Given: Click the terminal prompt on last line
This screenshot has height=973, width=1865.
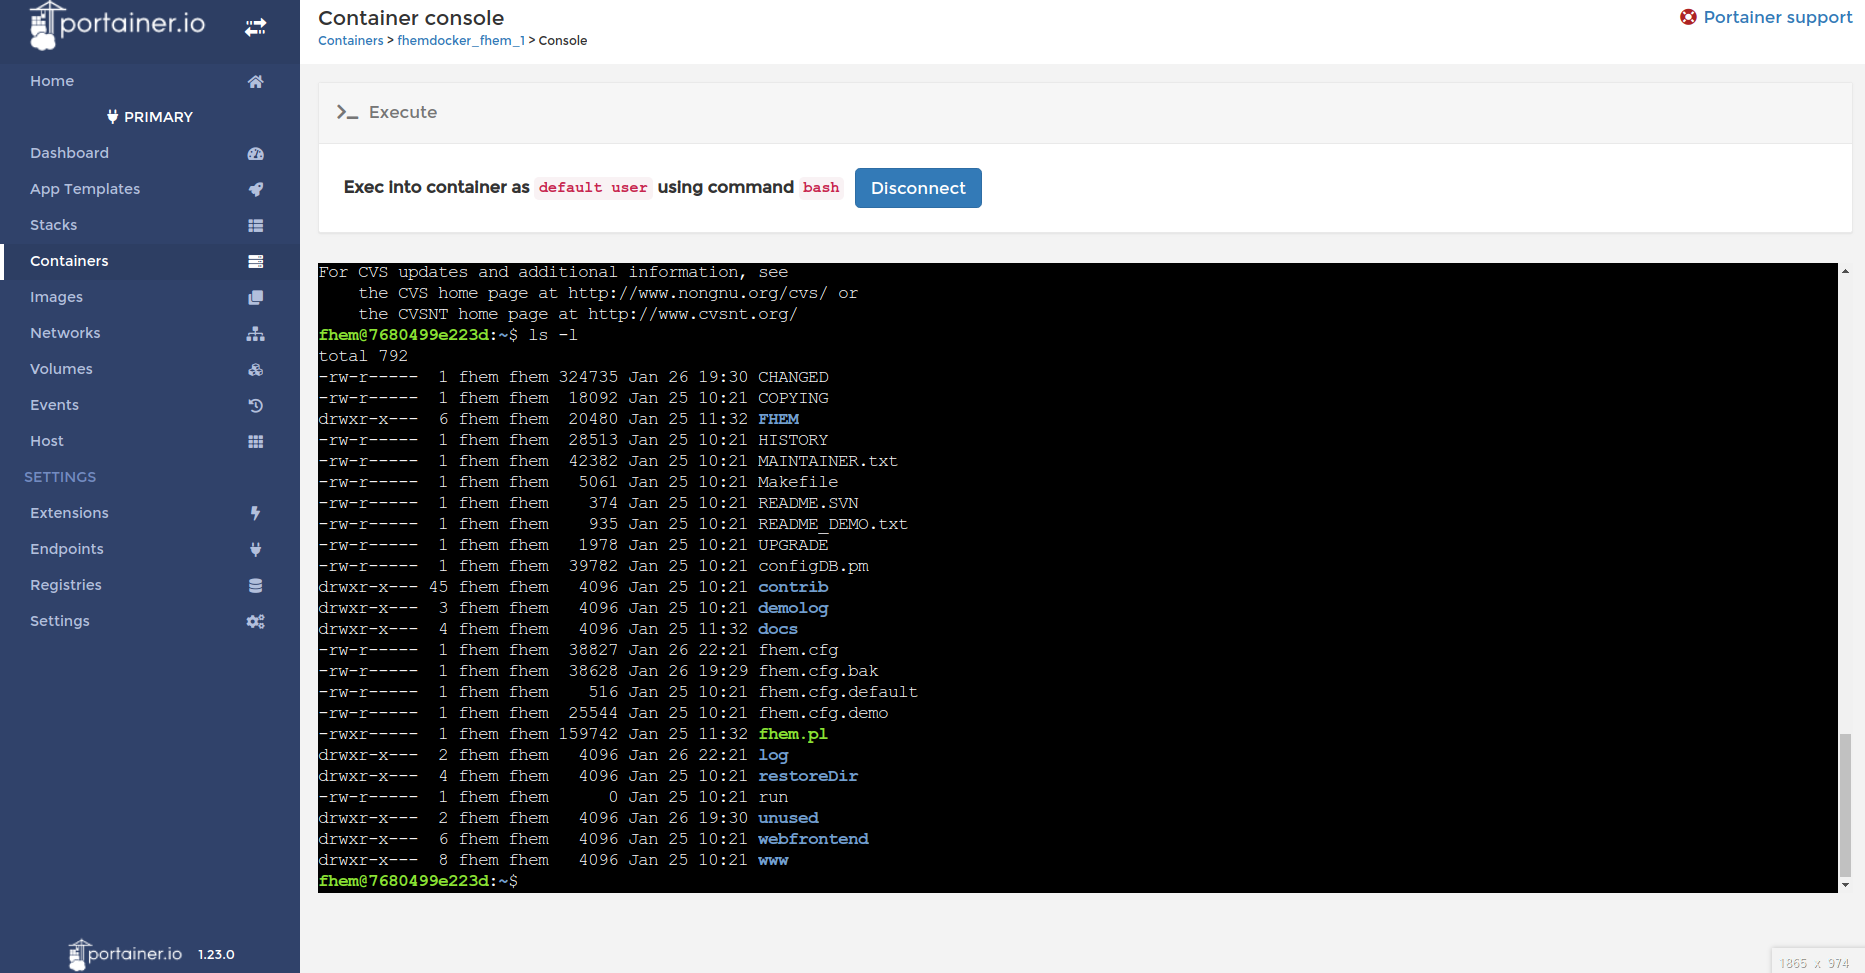Looking at the screenshot, I should [x=418, y=881].
